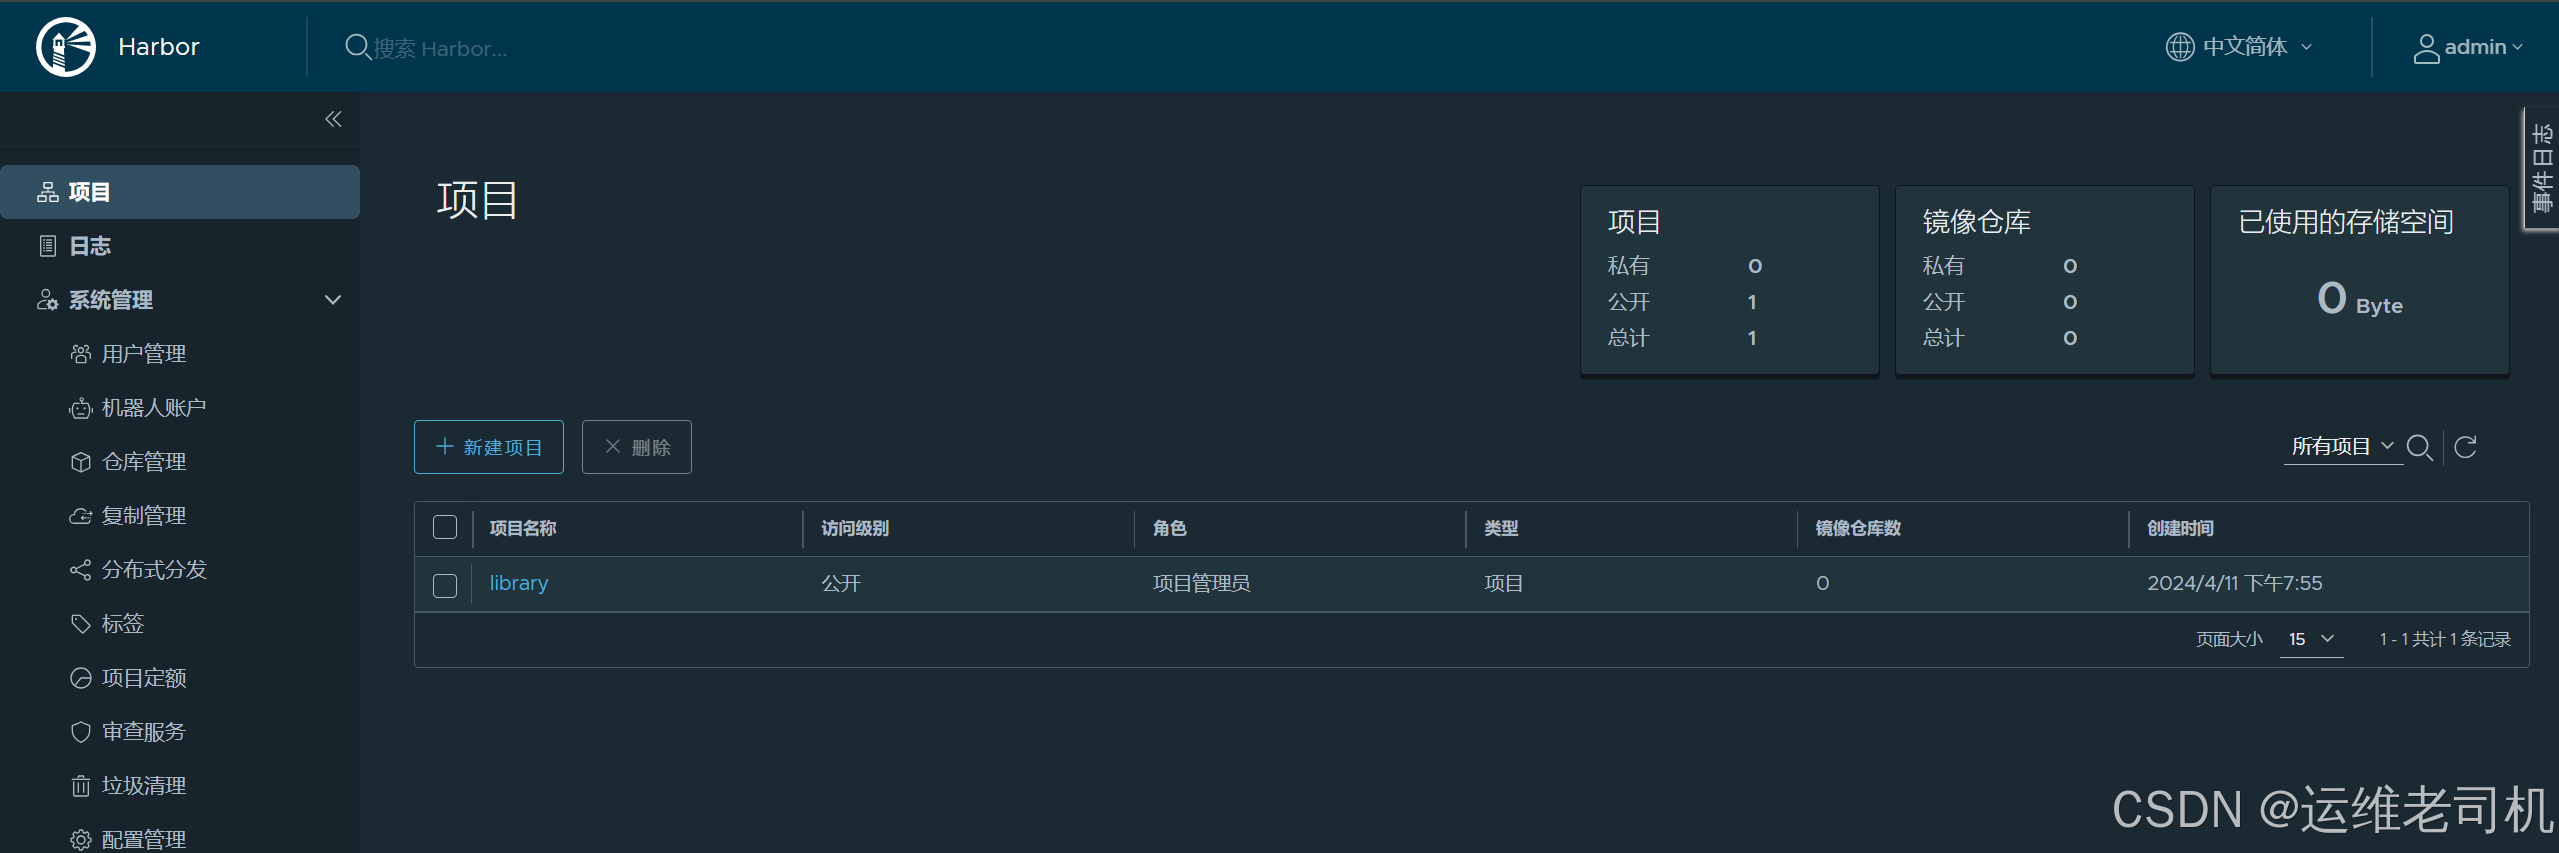2559x853 pixels.
Task: Go to 审查服务
Action: tap(144, 732)
